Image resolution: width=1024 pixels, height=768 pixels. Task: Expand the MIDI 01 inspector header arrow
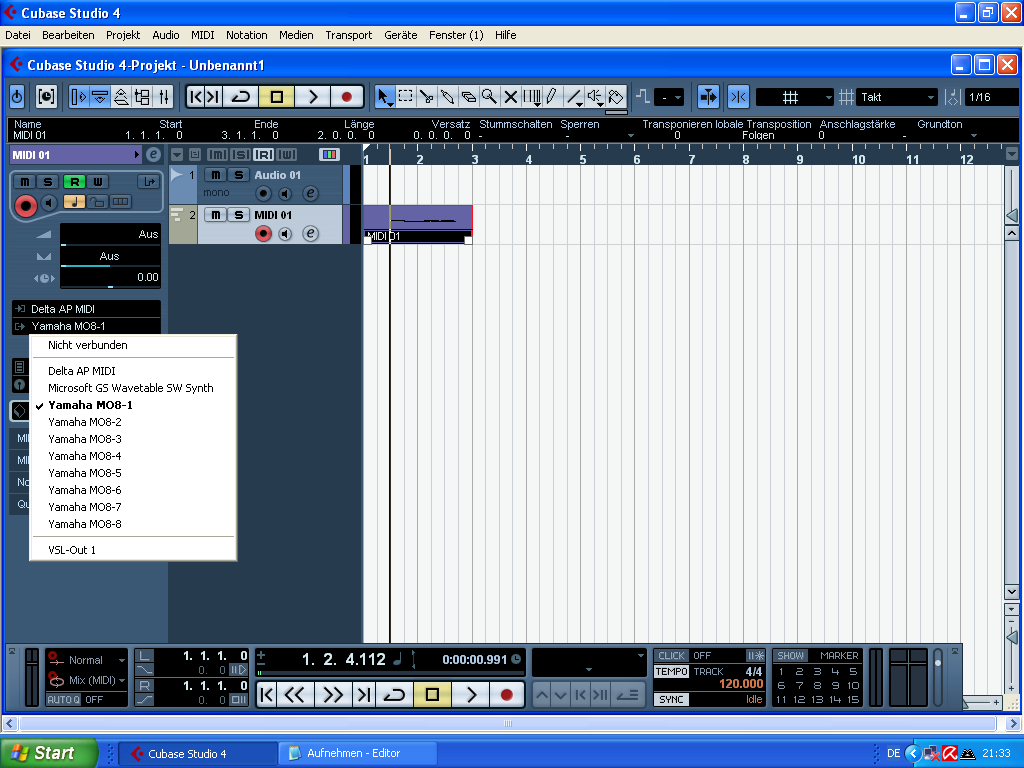pos(136,155)
